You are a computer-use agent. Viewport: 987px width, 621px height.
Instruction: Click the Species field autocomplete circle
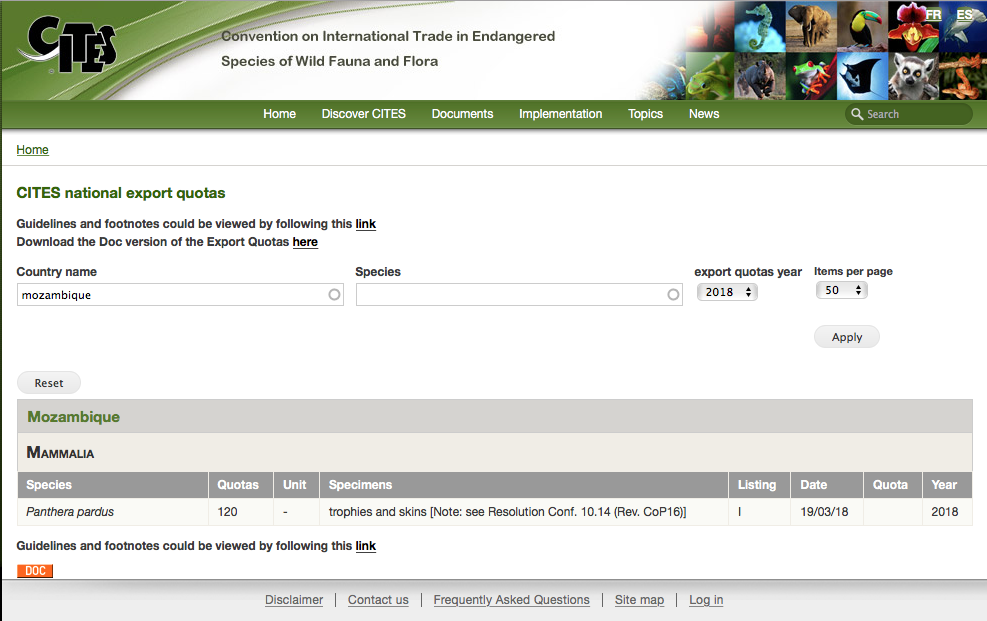click(673, 295)
